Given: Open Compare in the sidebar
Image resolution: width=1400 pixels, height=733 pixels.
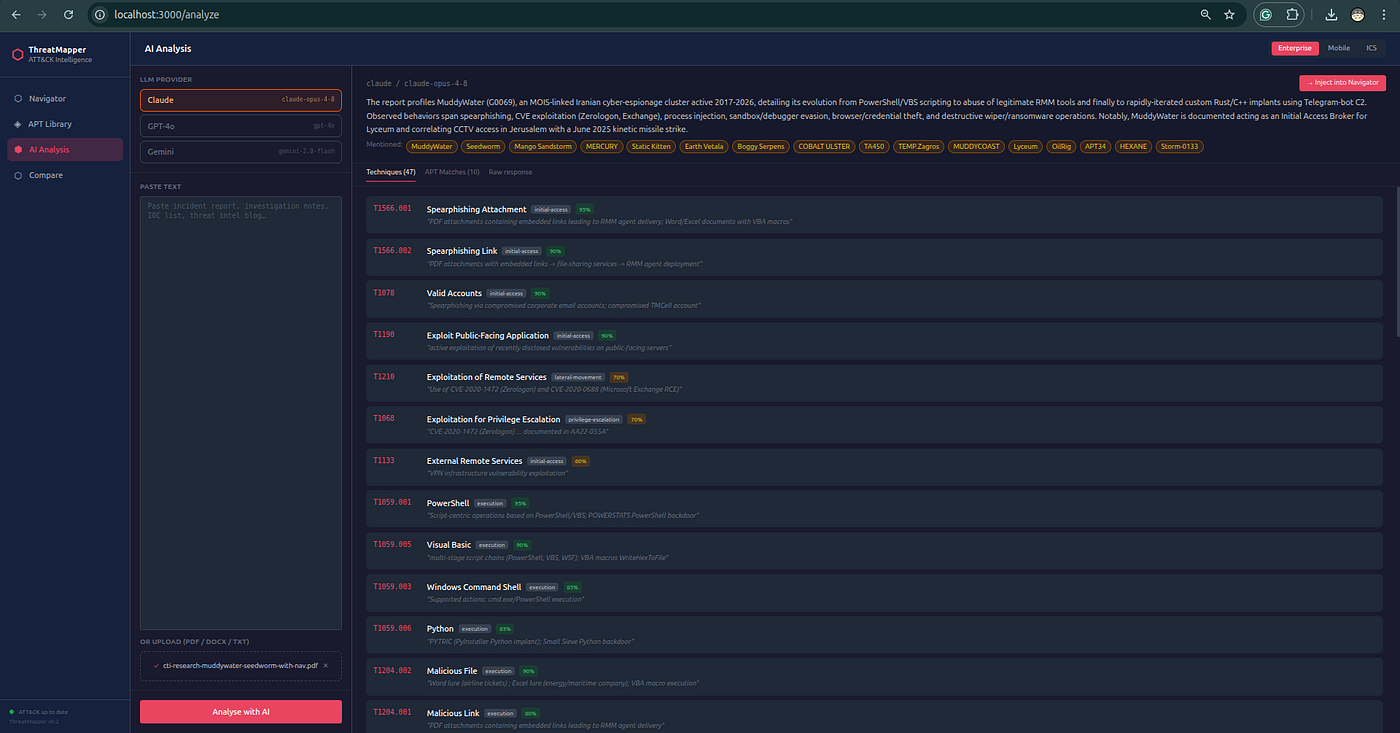Looking at the screenshot, I should [65, 175].
